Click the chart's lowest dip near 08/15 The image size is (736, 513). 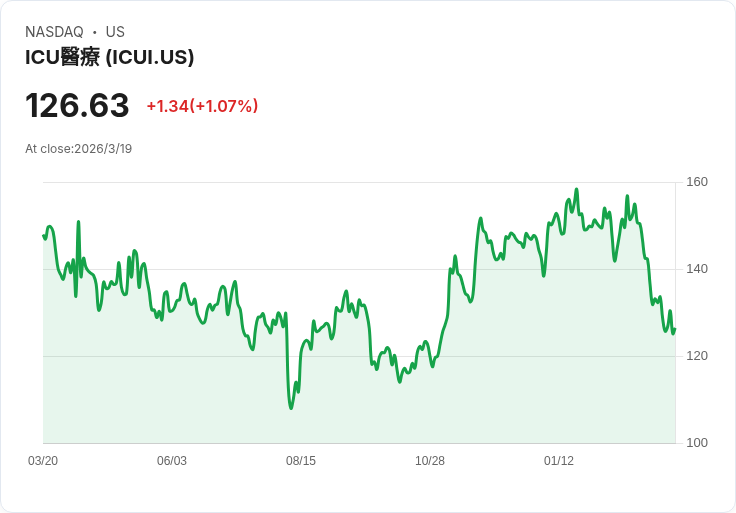(x=291, y=408)
